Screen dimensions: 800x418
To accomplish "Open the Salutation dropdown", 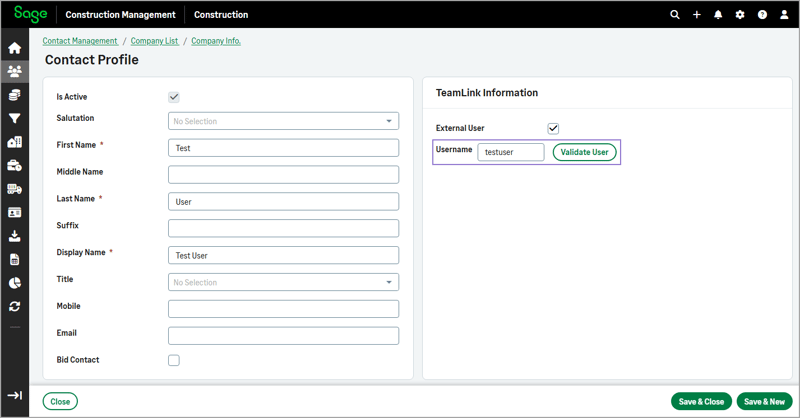I will 283,121.
